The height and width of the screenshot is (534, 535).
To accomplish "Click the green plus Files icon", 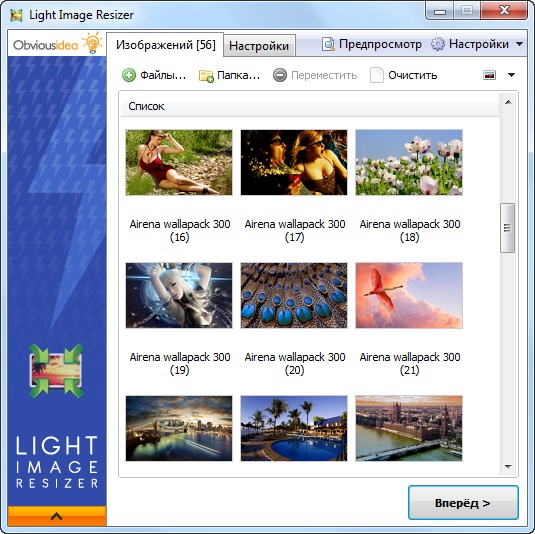I will tap(129, 75).
